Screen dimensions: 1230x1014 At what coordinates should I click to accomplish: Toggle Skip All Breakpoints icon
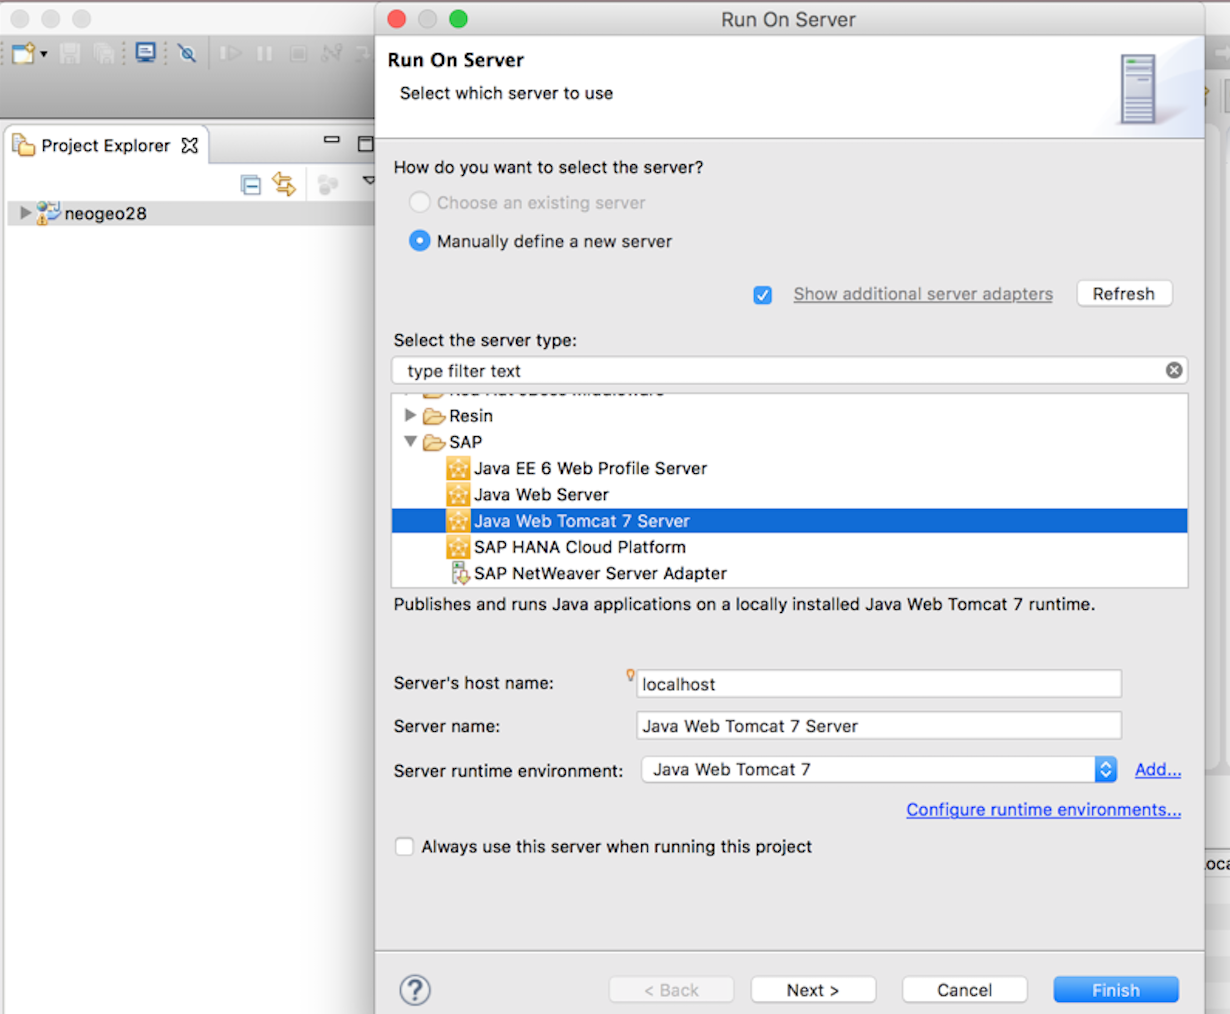point(187,53)
